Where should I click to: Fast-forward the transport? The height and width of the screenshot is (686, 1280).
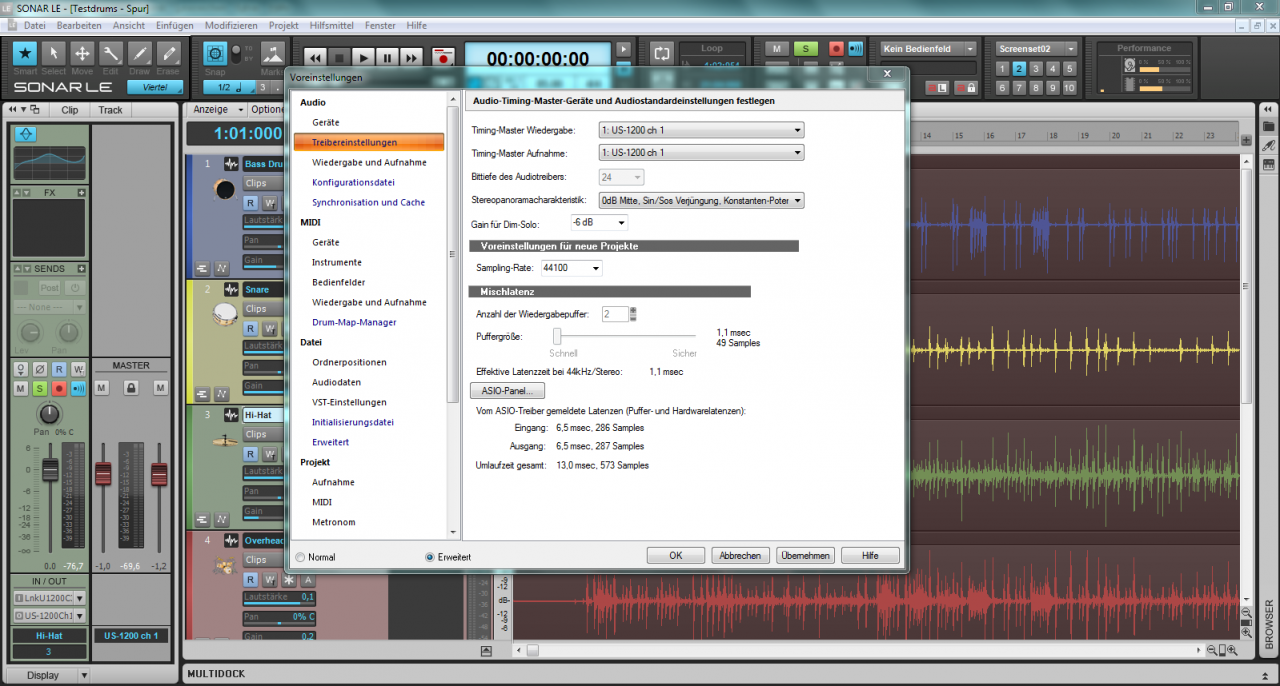click(412, 59)
